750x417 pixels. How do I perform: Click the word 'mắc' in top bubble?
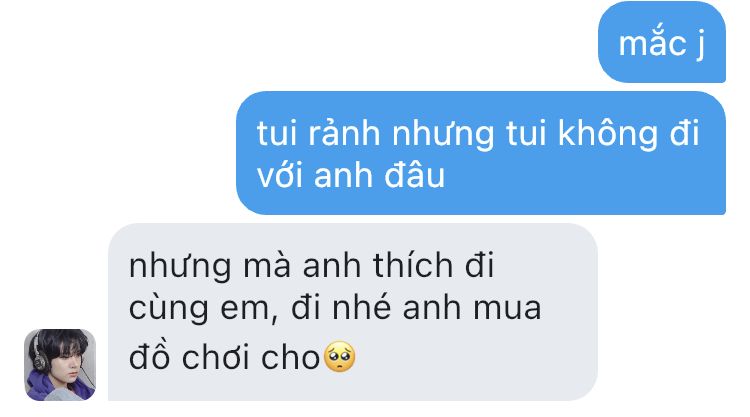point(652,42)
